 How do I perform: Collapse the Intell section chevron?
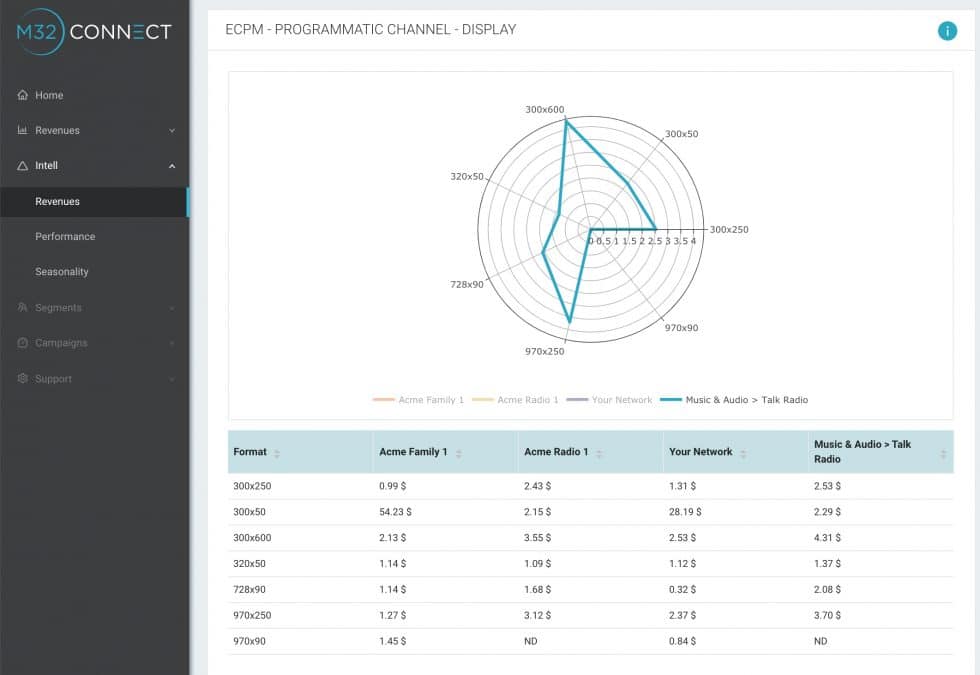(172, 166)
